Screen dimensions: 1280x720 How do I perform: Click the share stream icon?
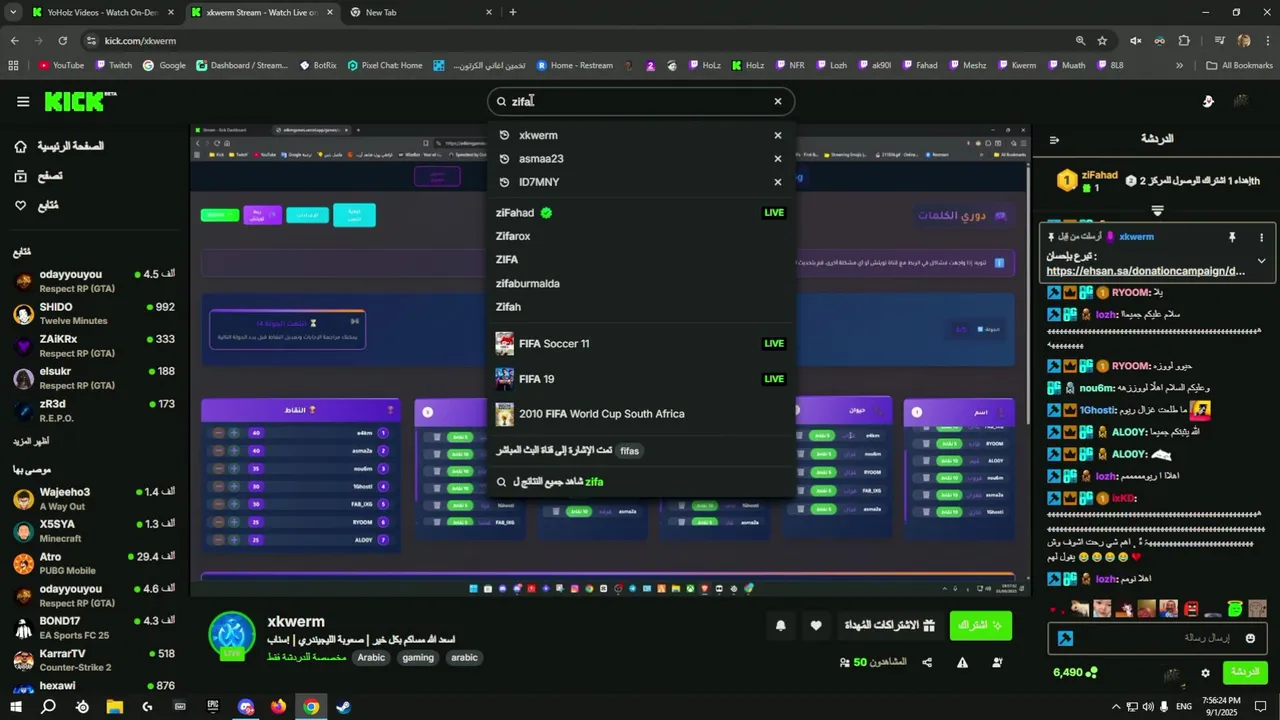point(927,662)
